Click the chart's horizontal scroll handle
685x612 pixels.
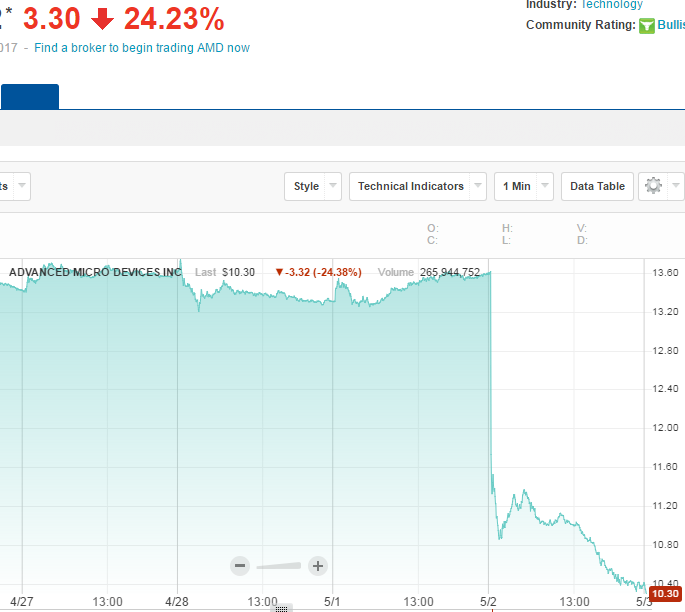point(282,608)
